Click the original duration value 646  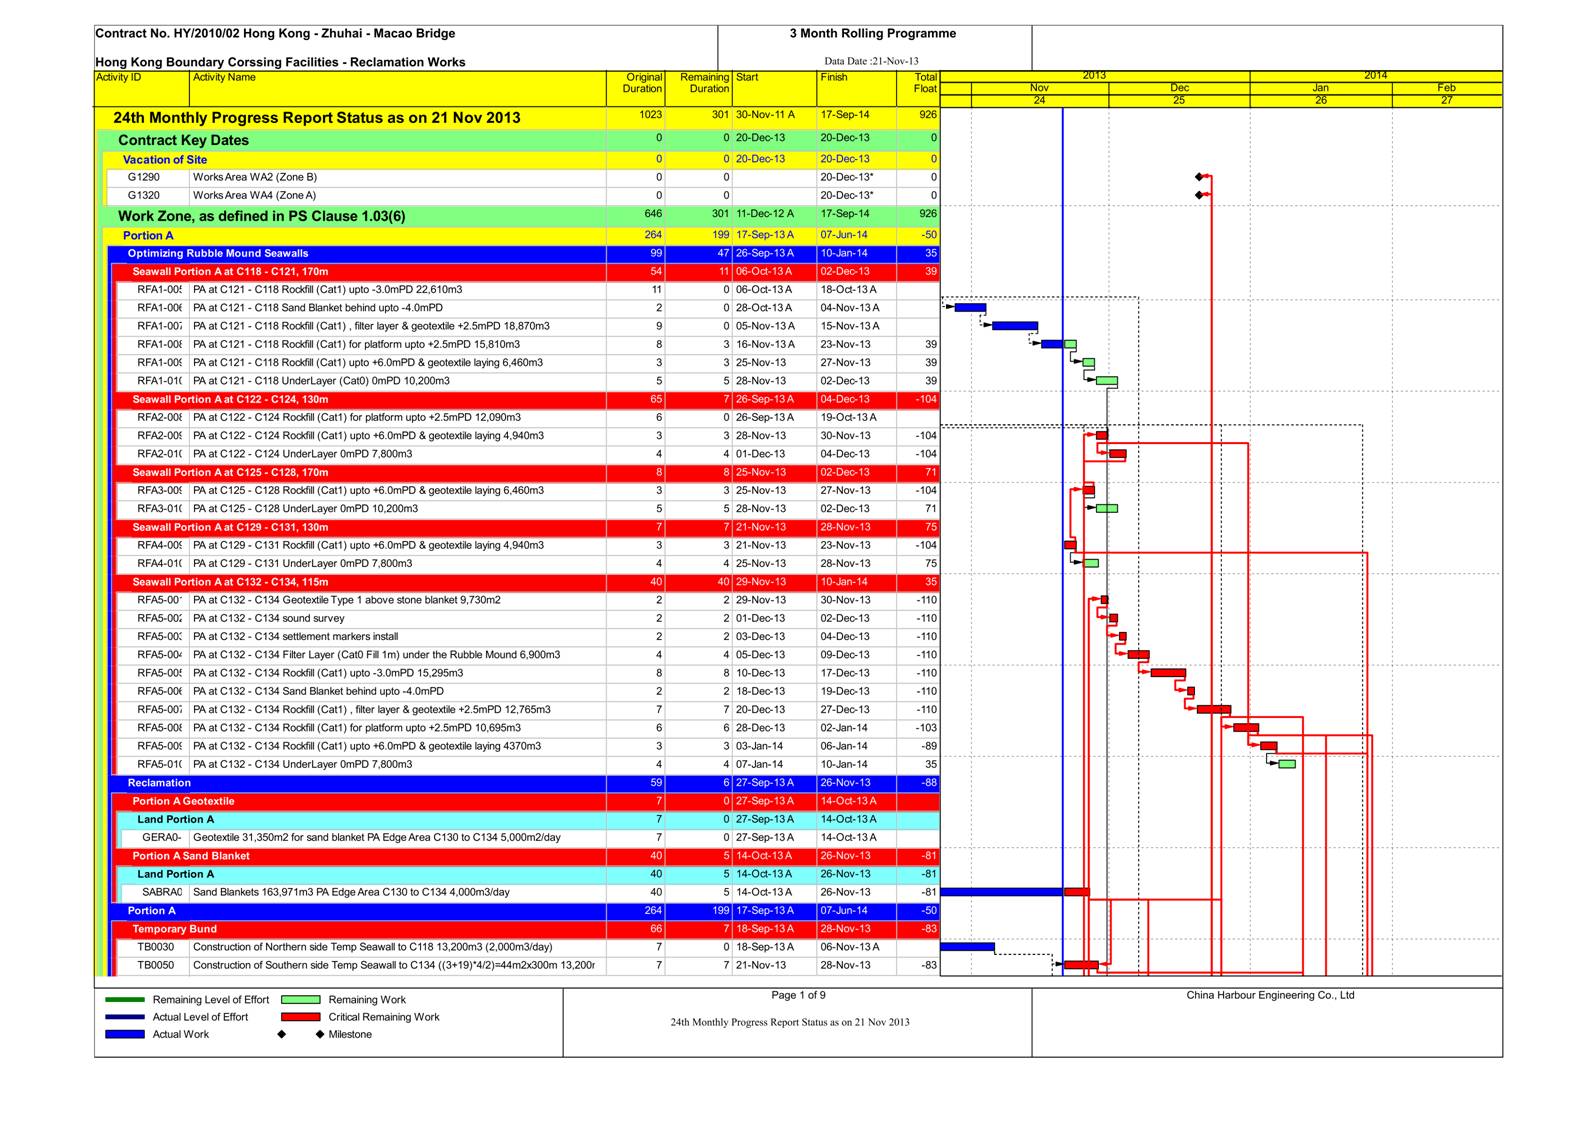(652, 214)
